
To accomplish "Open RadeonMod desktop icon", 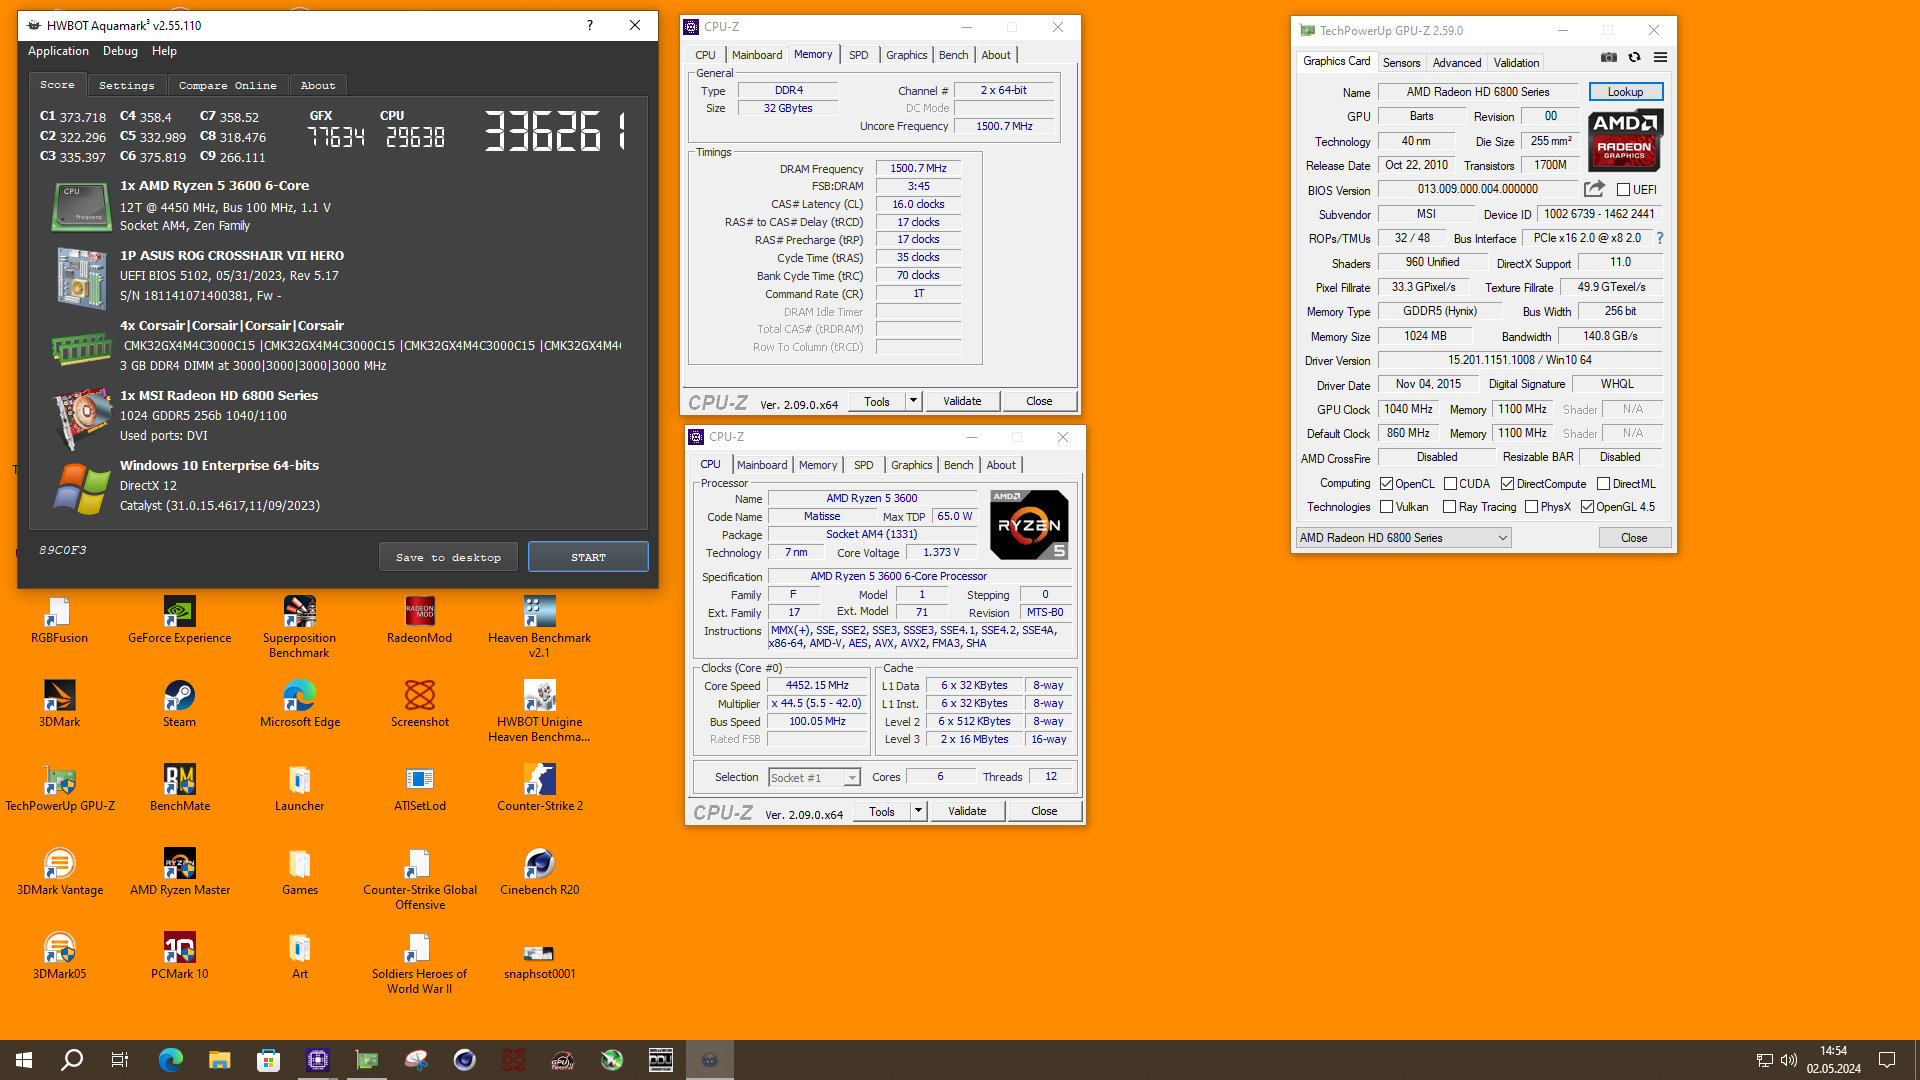I will (419, 620).
